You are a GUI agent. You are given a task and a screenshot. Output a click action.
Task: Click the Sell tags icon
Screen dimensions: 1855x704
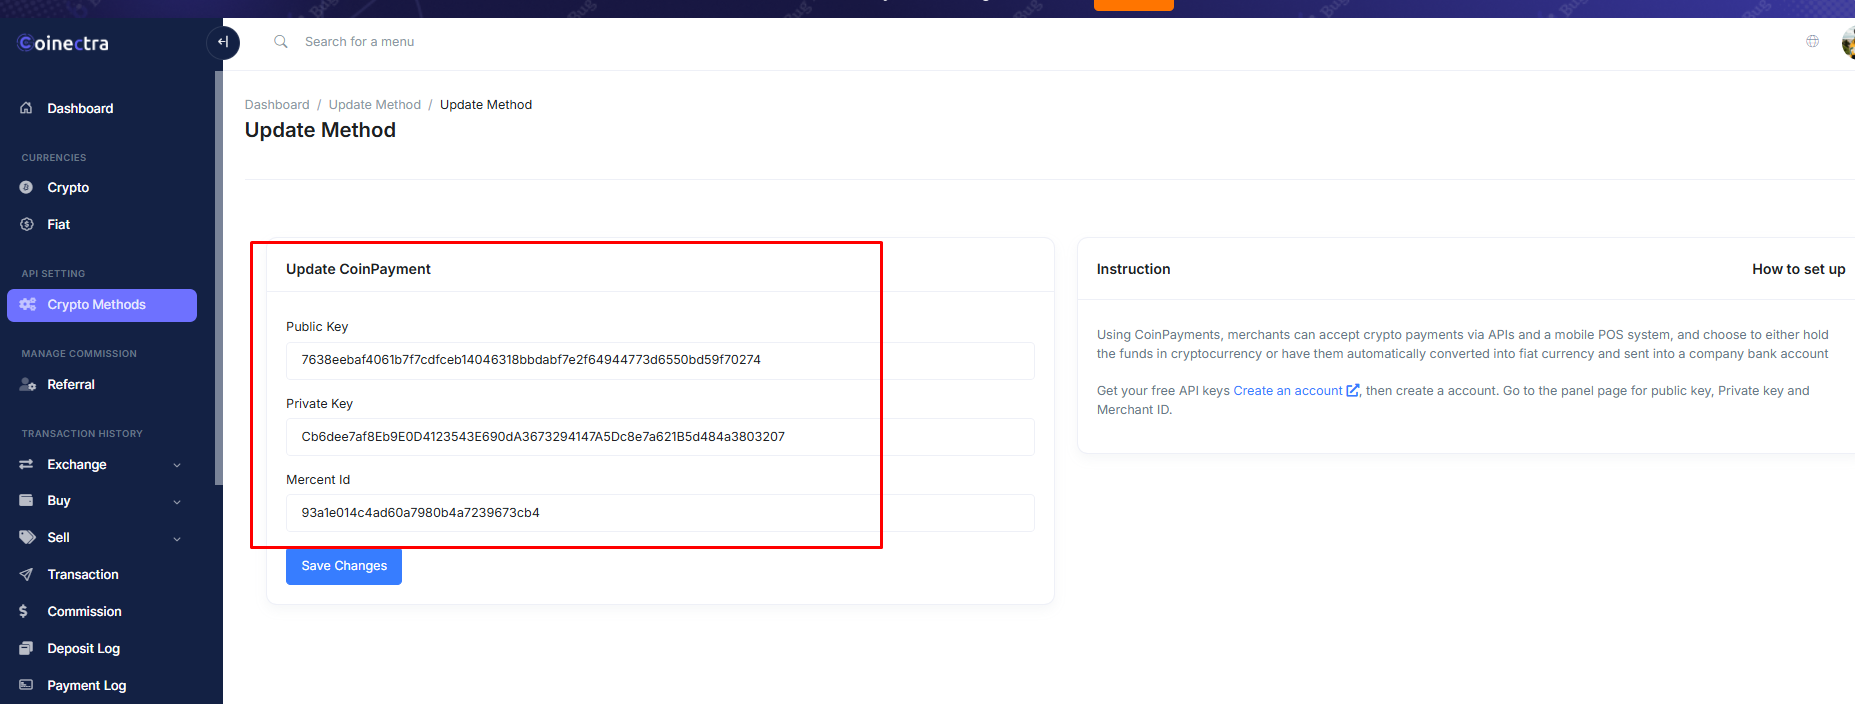[x=28, y=537]
